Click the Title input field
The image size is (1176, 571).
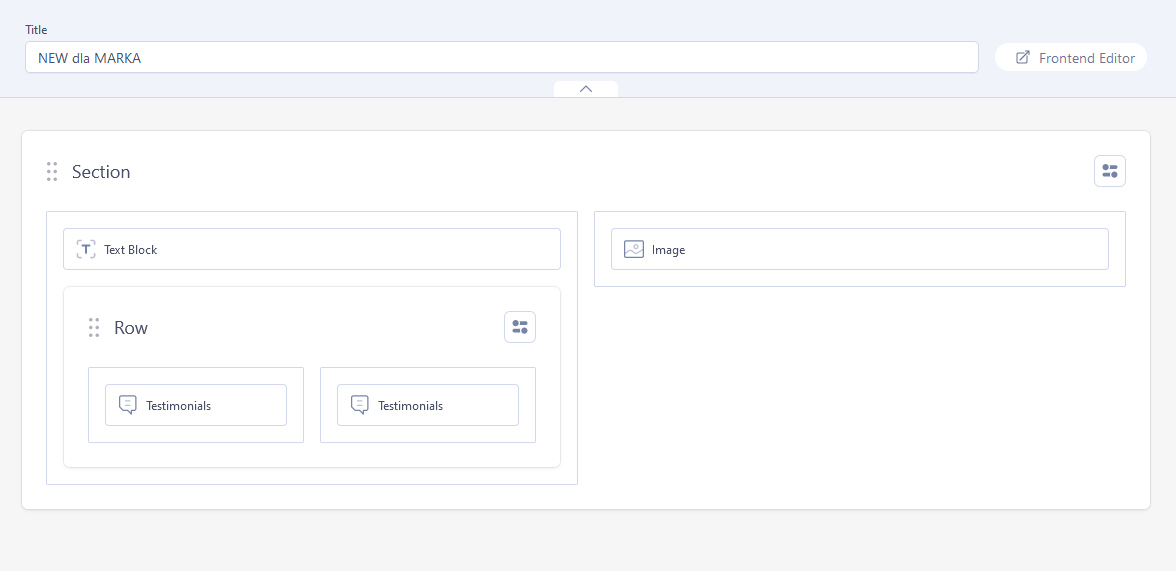click(x=500, y=58)
